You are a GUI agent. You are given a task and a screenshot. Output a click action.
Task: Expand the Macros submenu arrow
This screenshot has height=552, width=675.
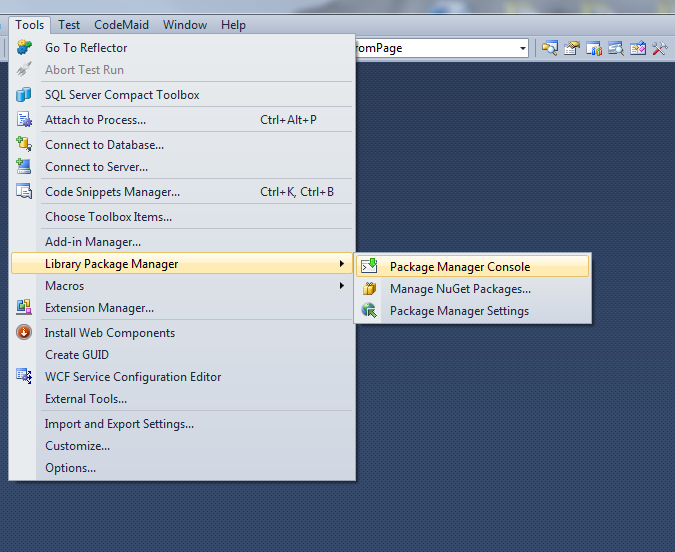(x=341, y=285)
